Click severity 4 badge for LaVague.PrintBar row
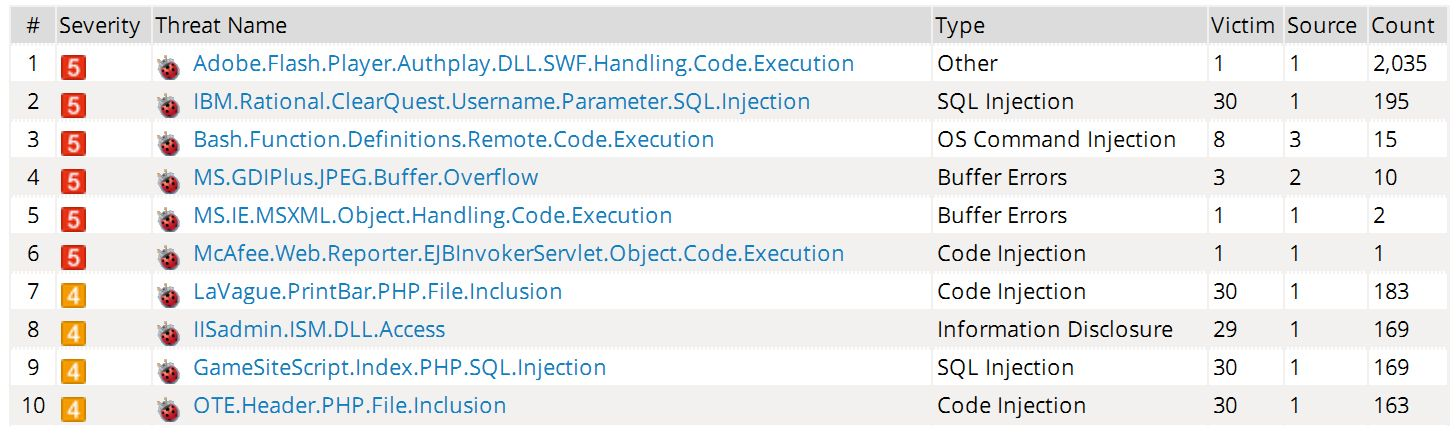 coord(72,295)
